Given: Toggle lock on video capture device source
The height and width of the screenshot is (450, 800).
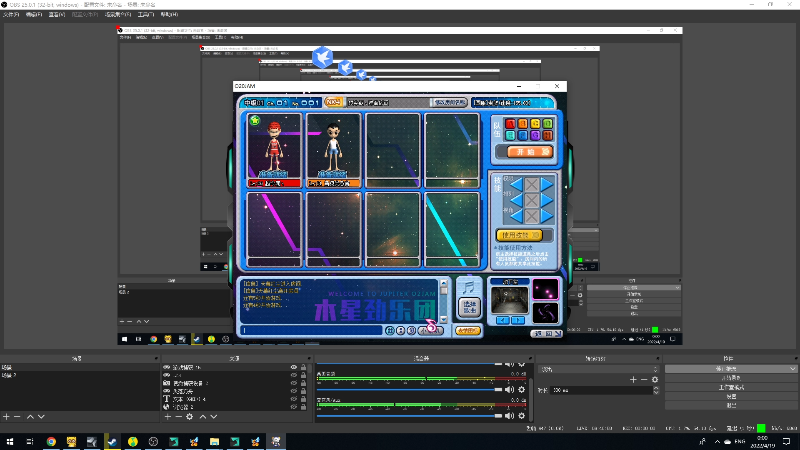Looking at the screenshot, I should coord(304,383).
